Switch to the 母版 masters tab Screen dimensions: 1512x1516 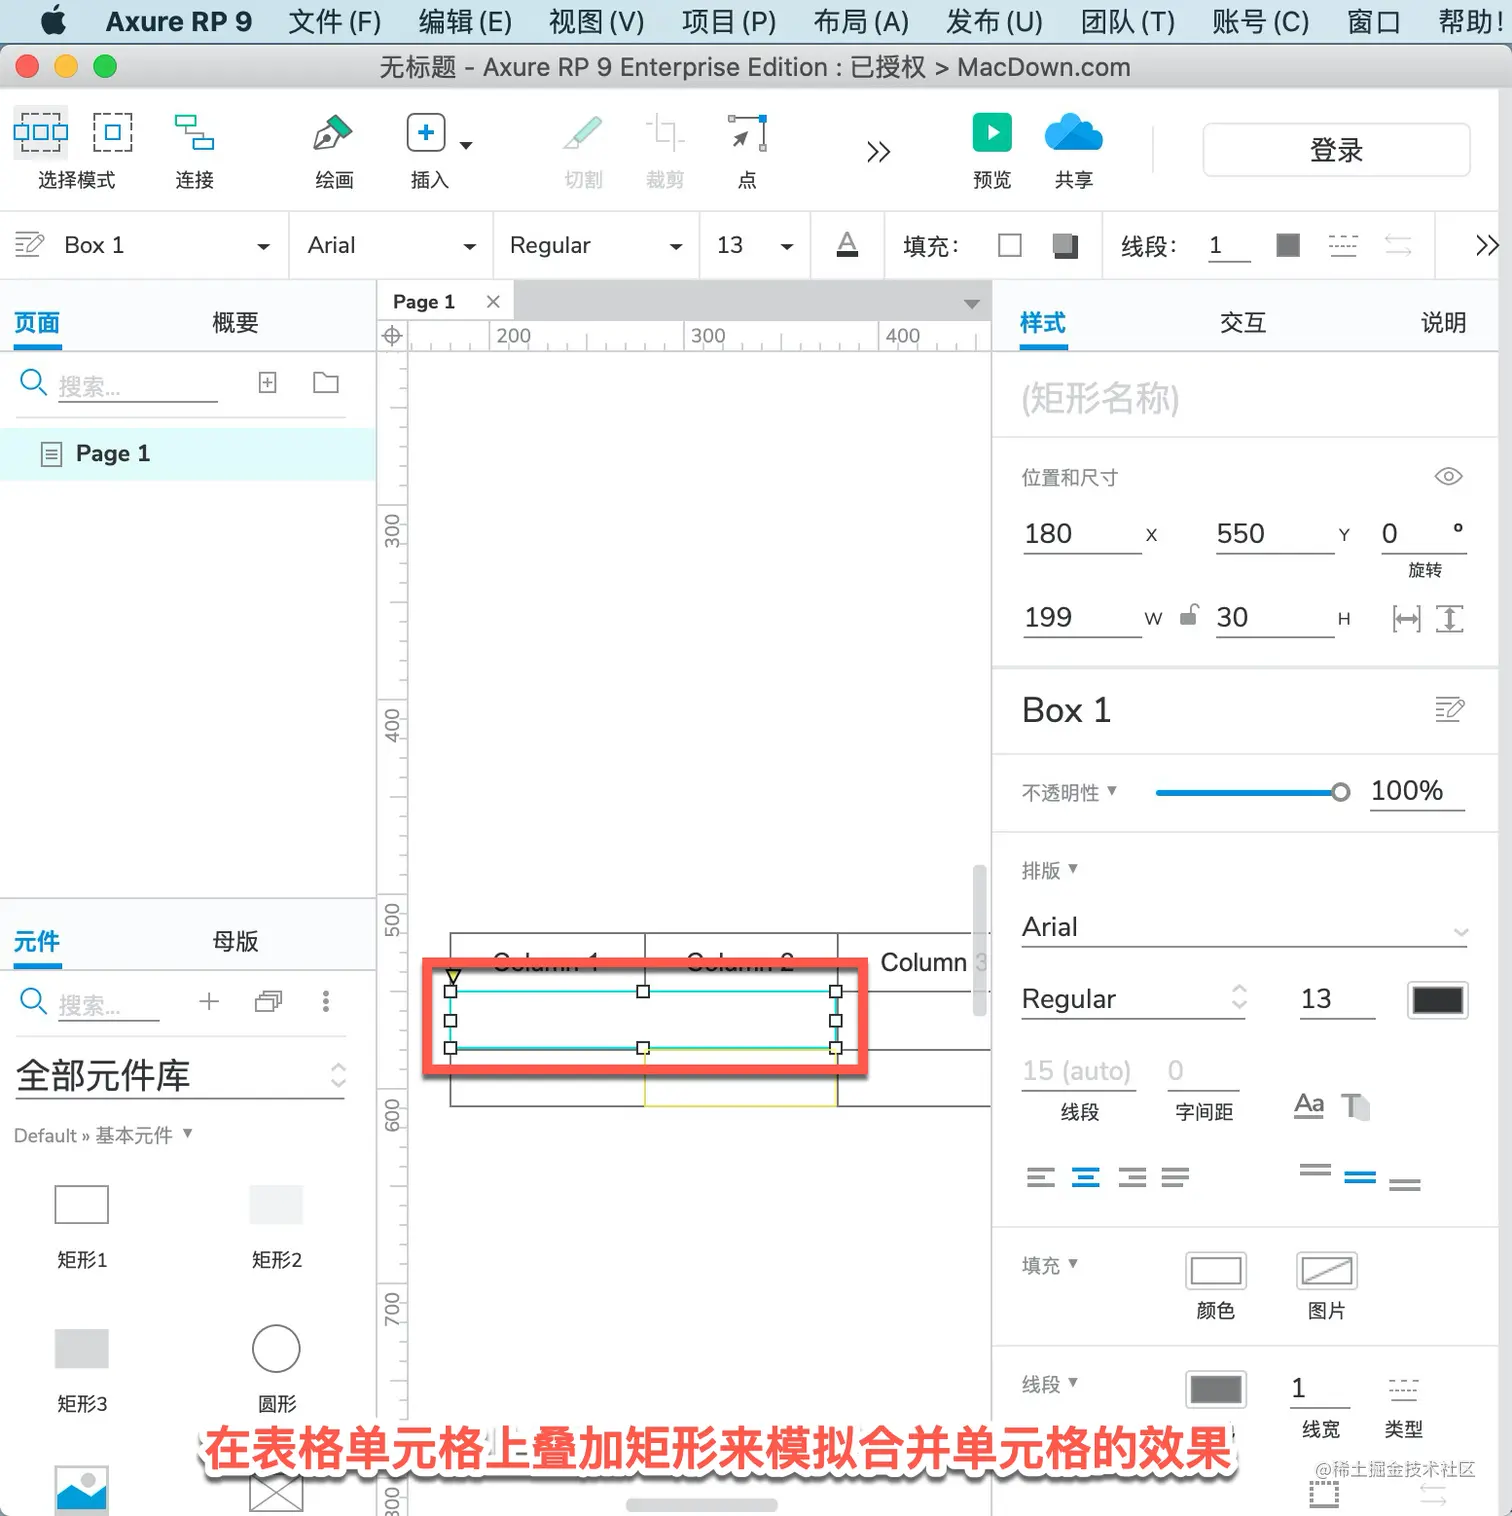coord(235,941)
